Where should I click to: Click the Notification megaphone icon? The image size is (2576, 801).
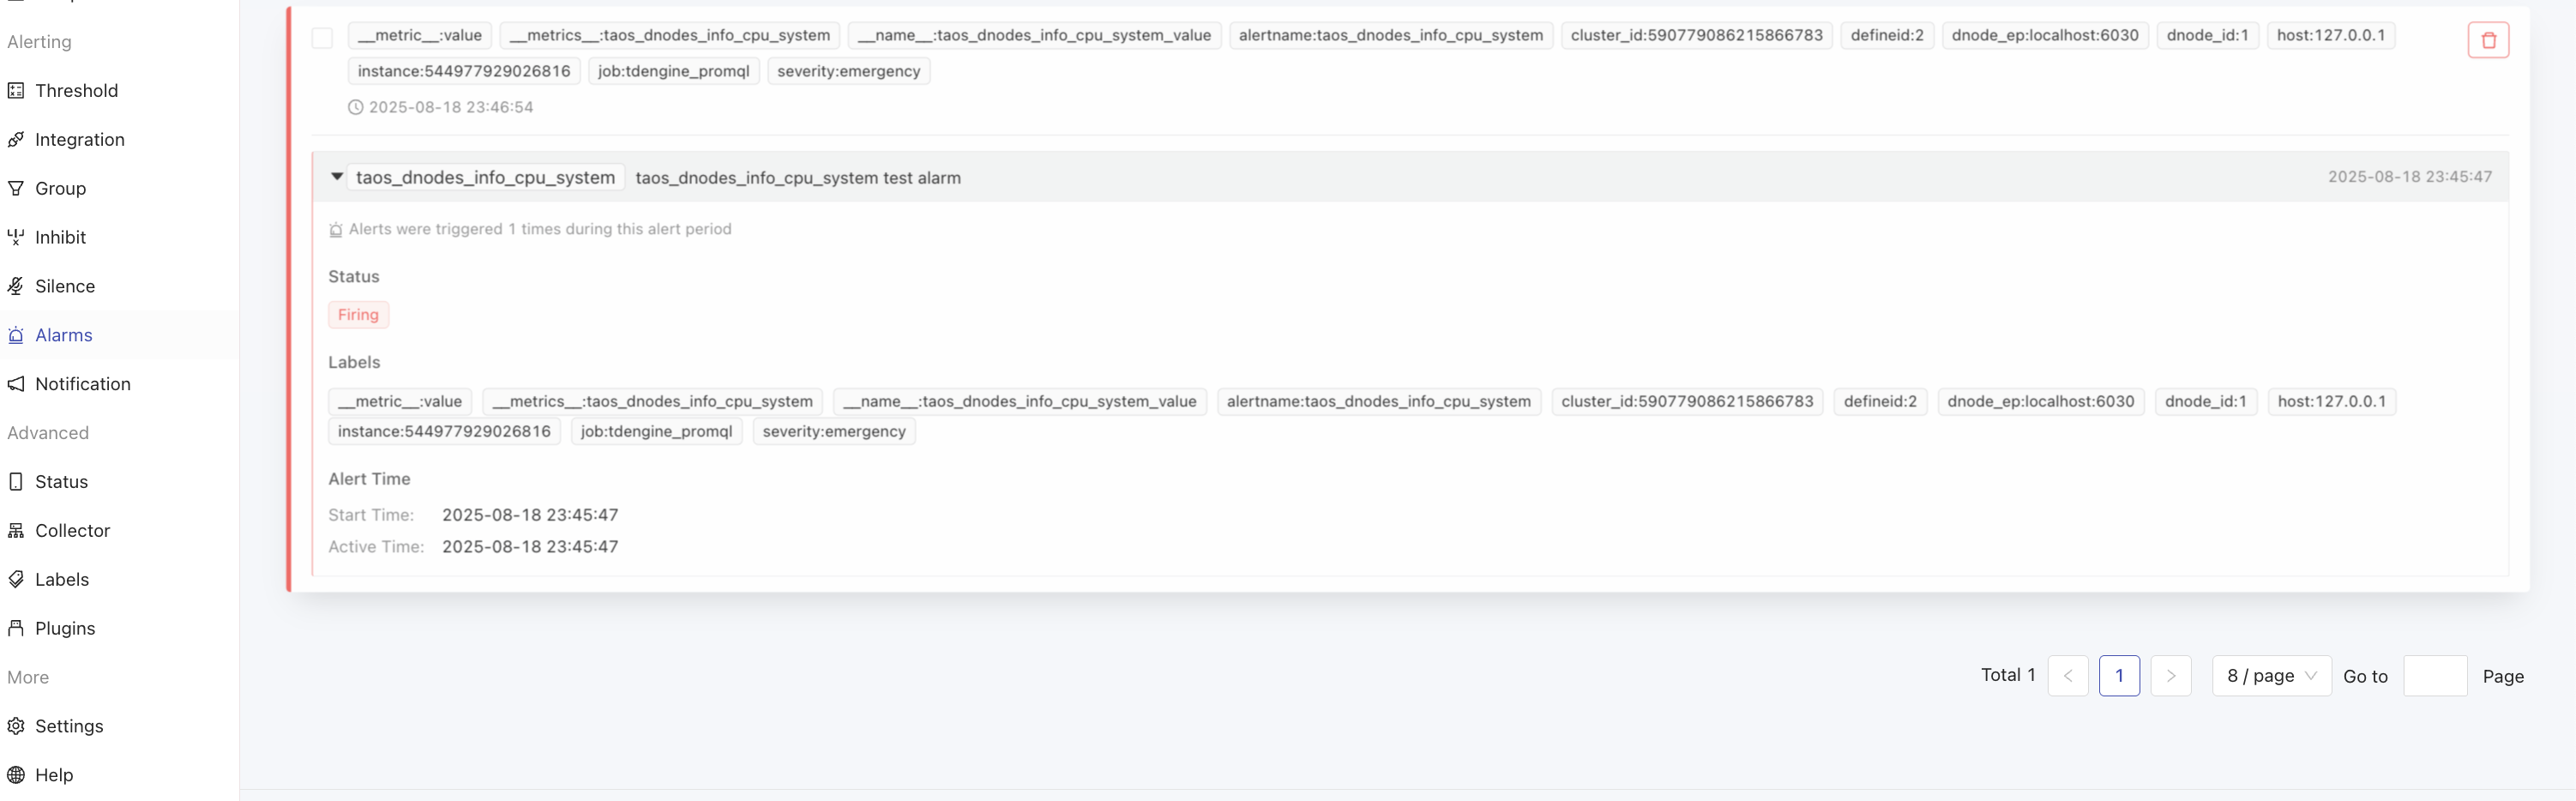(16, 384)
